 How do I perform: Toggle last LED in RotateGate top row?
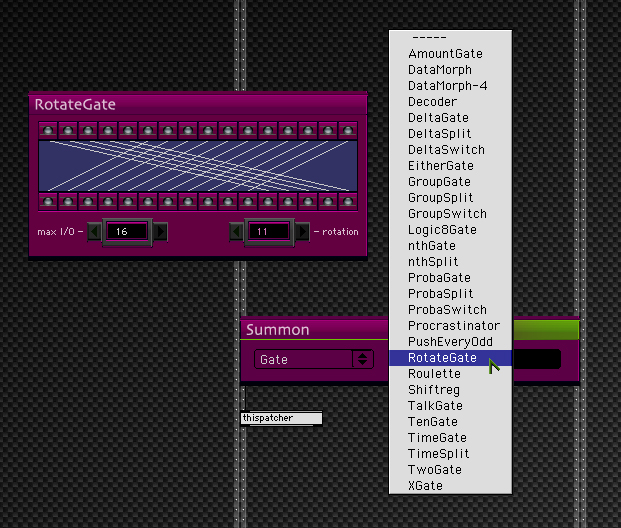coord(348,130)
